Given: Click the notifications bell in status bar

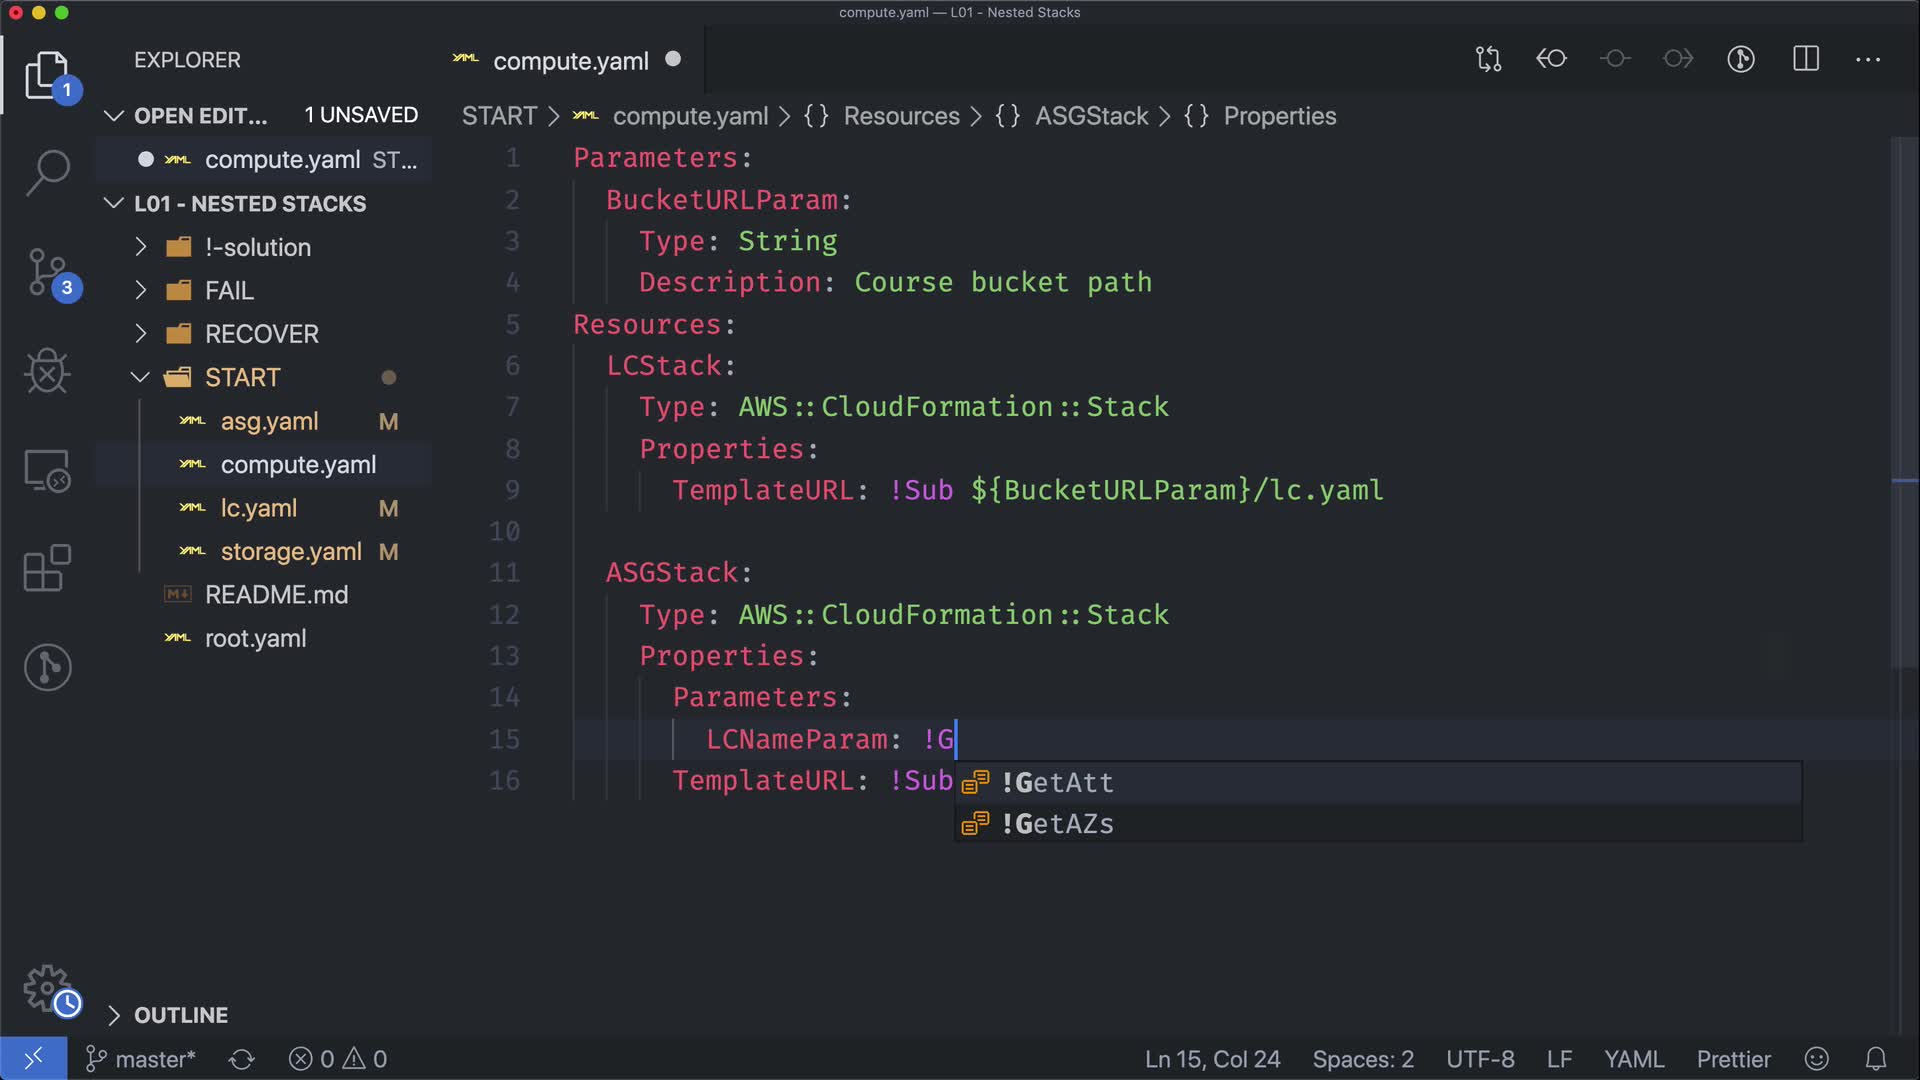Looking at the screenshot, I should pos(1876,1059).
